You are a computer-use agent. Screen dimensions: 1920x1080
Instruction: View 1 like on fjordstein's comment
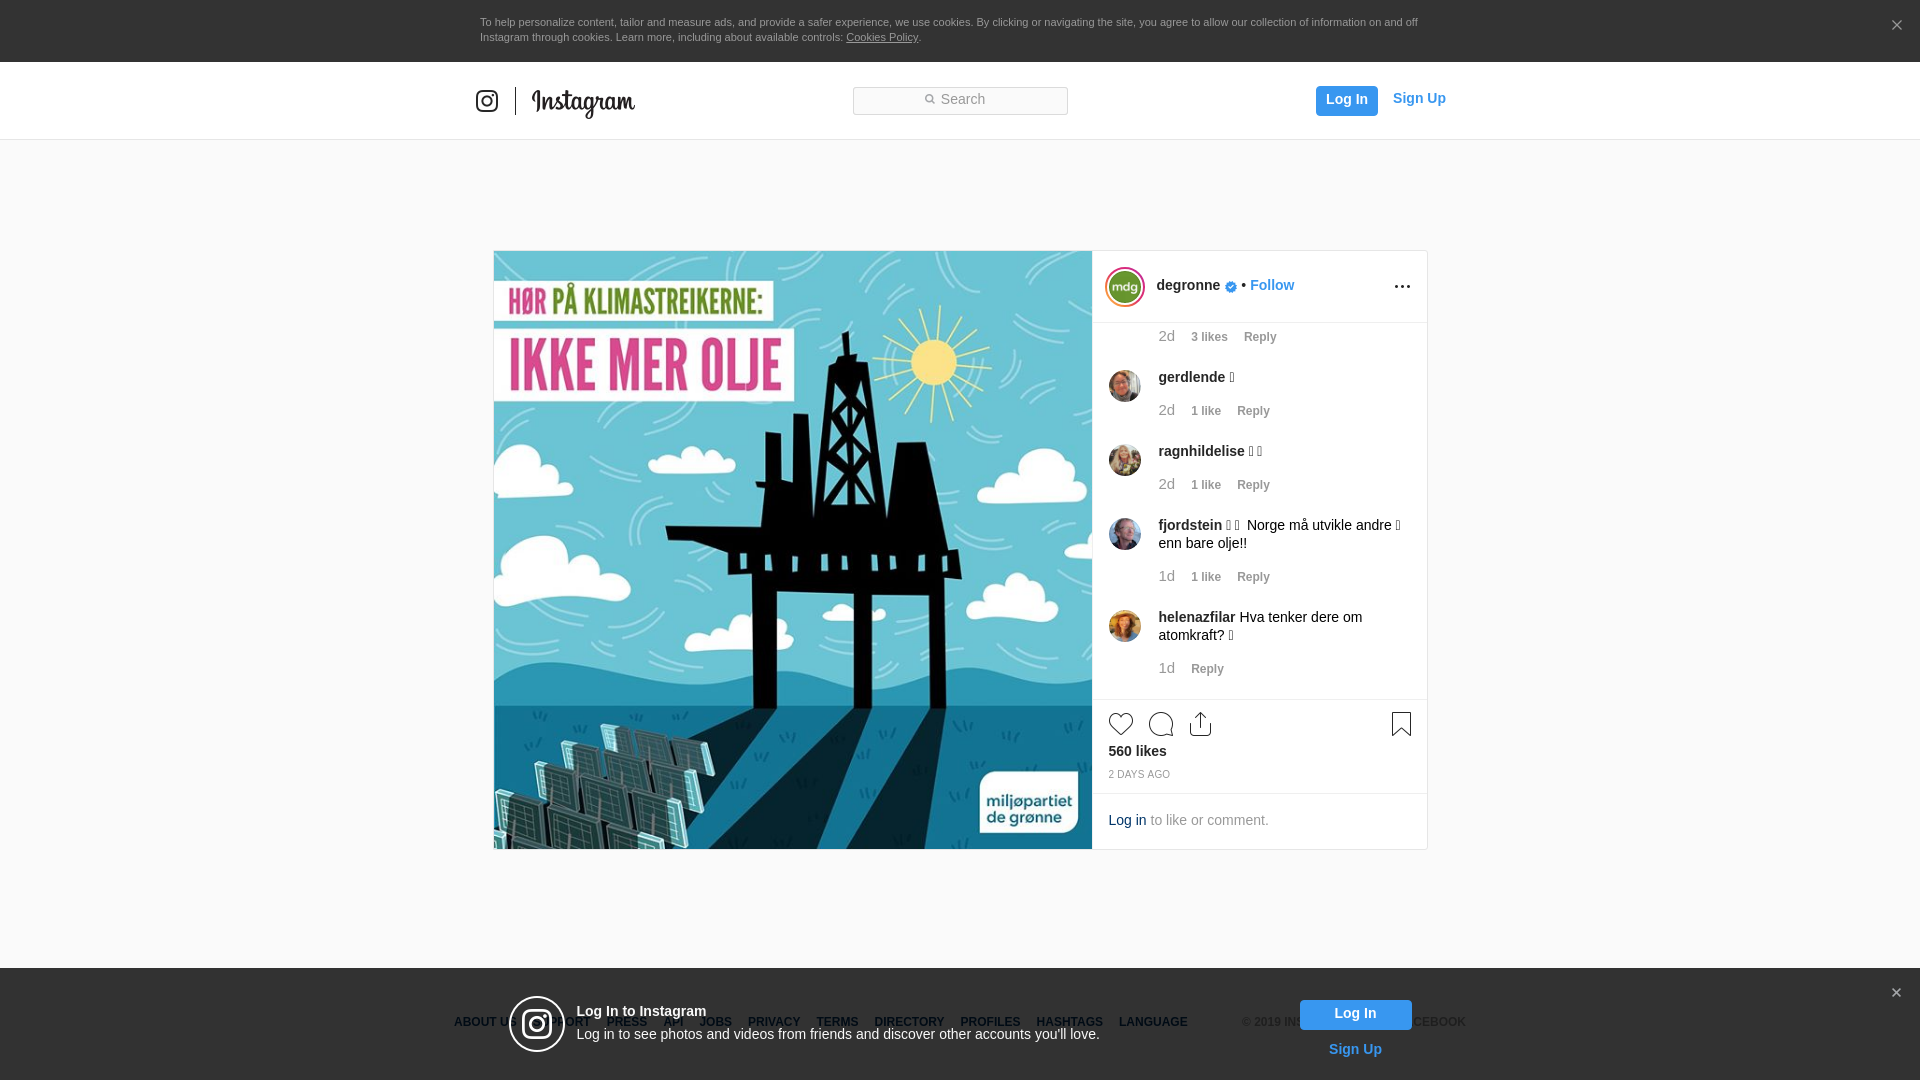pyautogui.click(x=1206, y=577)
